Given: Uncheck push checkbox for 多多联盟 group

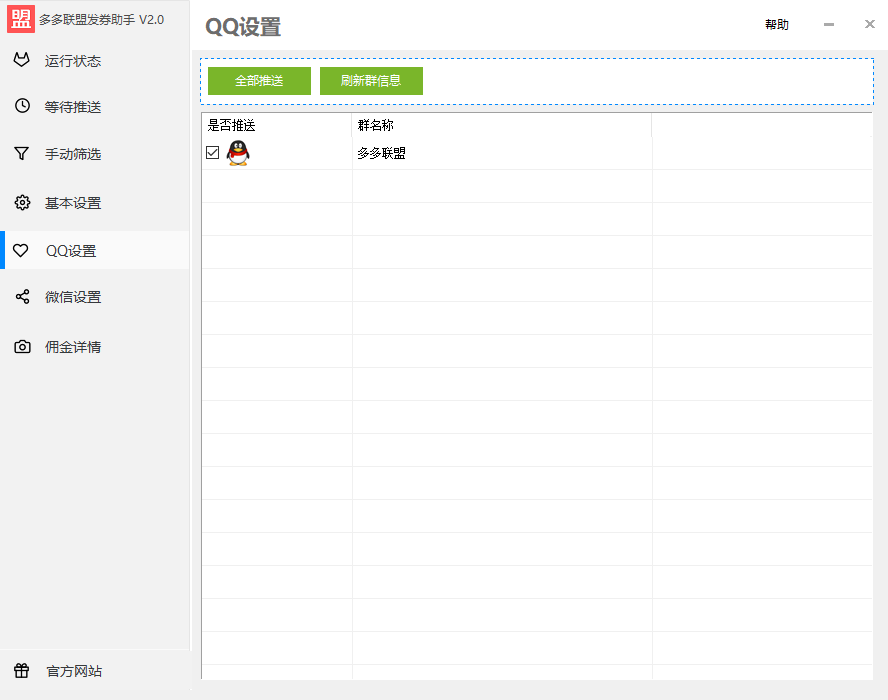Looking at the screenshot, I should click(213, 152).
